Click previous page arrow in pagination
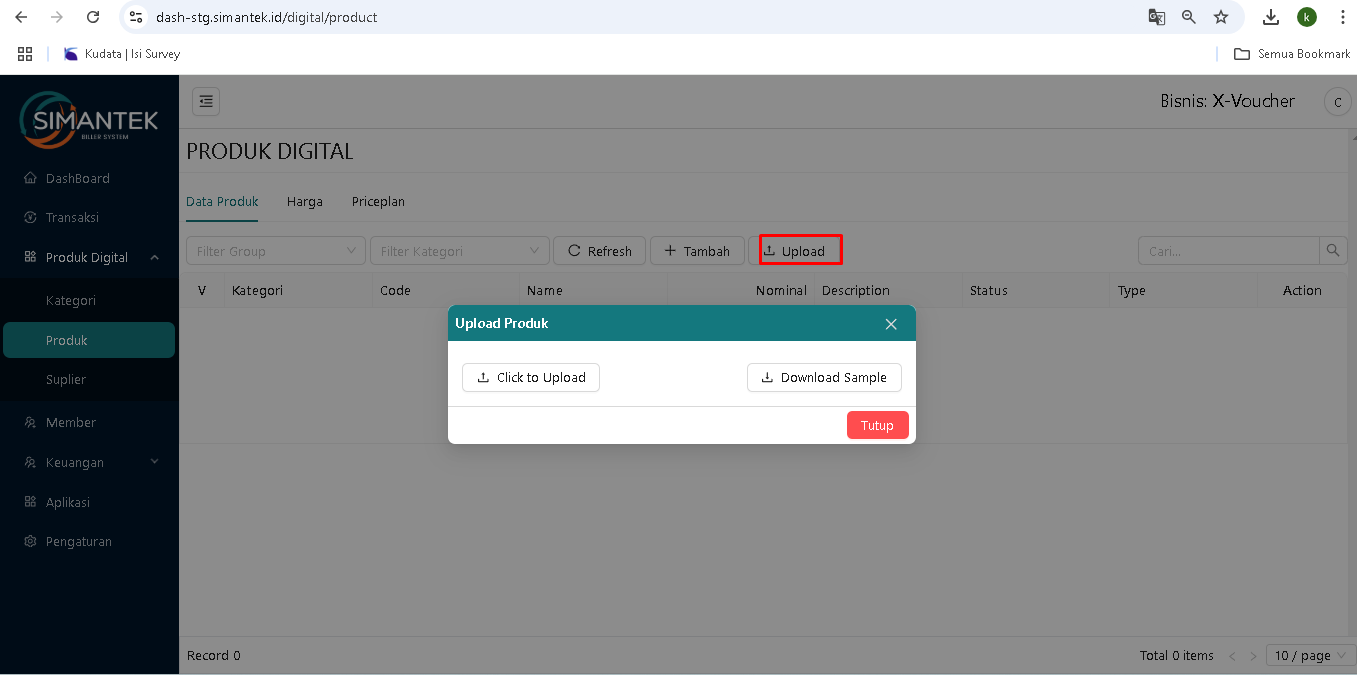 [1232, 656]
